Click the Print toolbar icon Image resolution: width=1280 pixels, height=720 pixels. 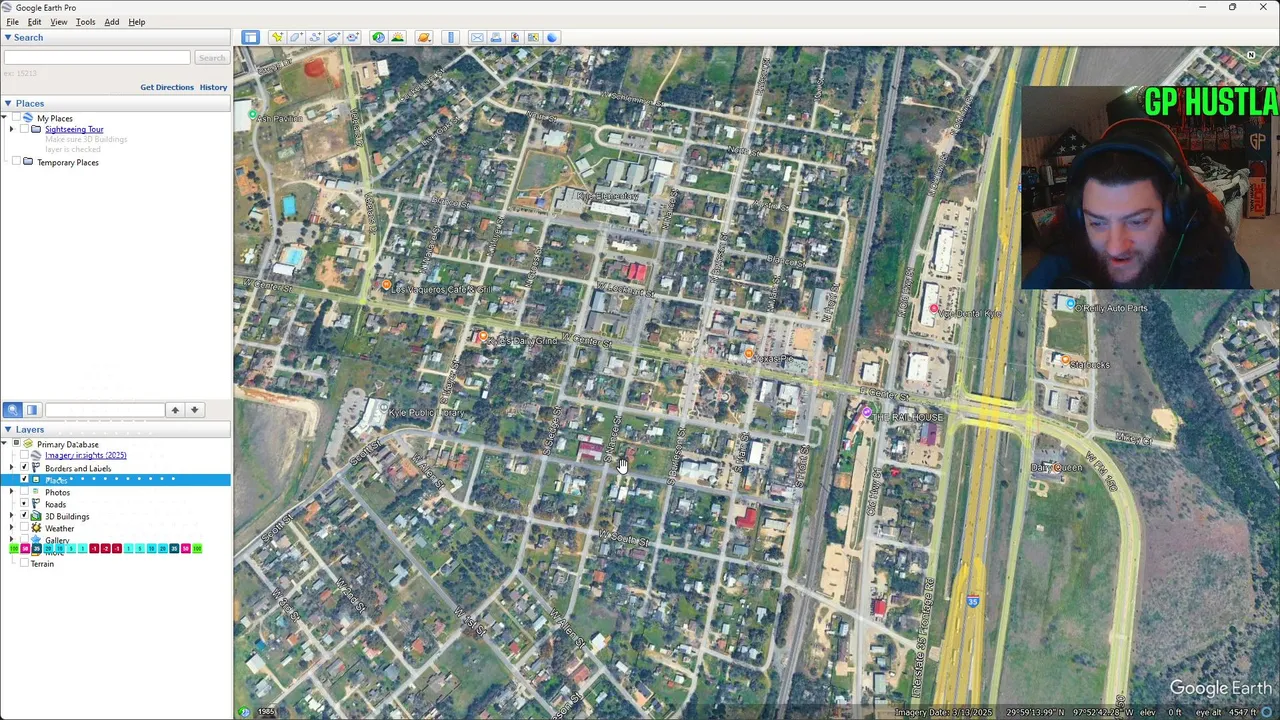496,37
